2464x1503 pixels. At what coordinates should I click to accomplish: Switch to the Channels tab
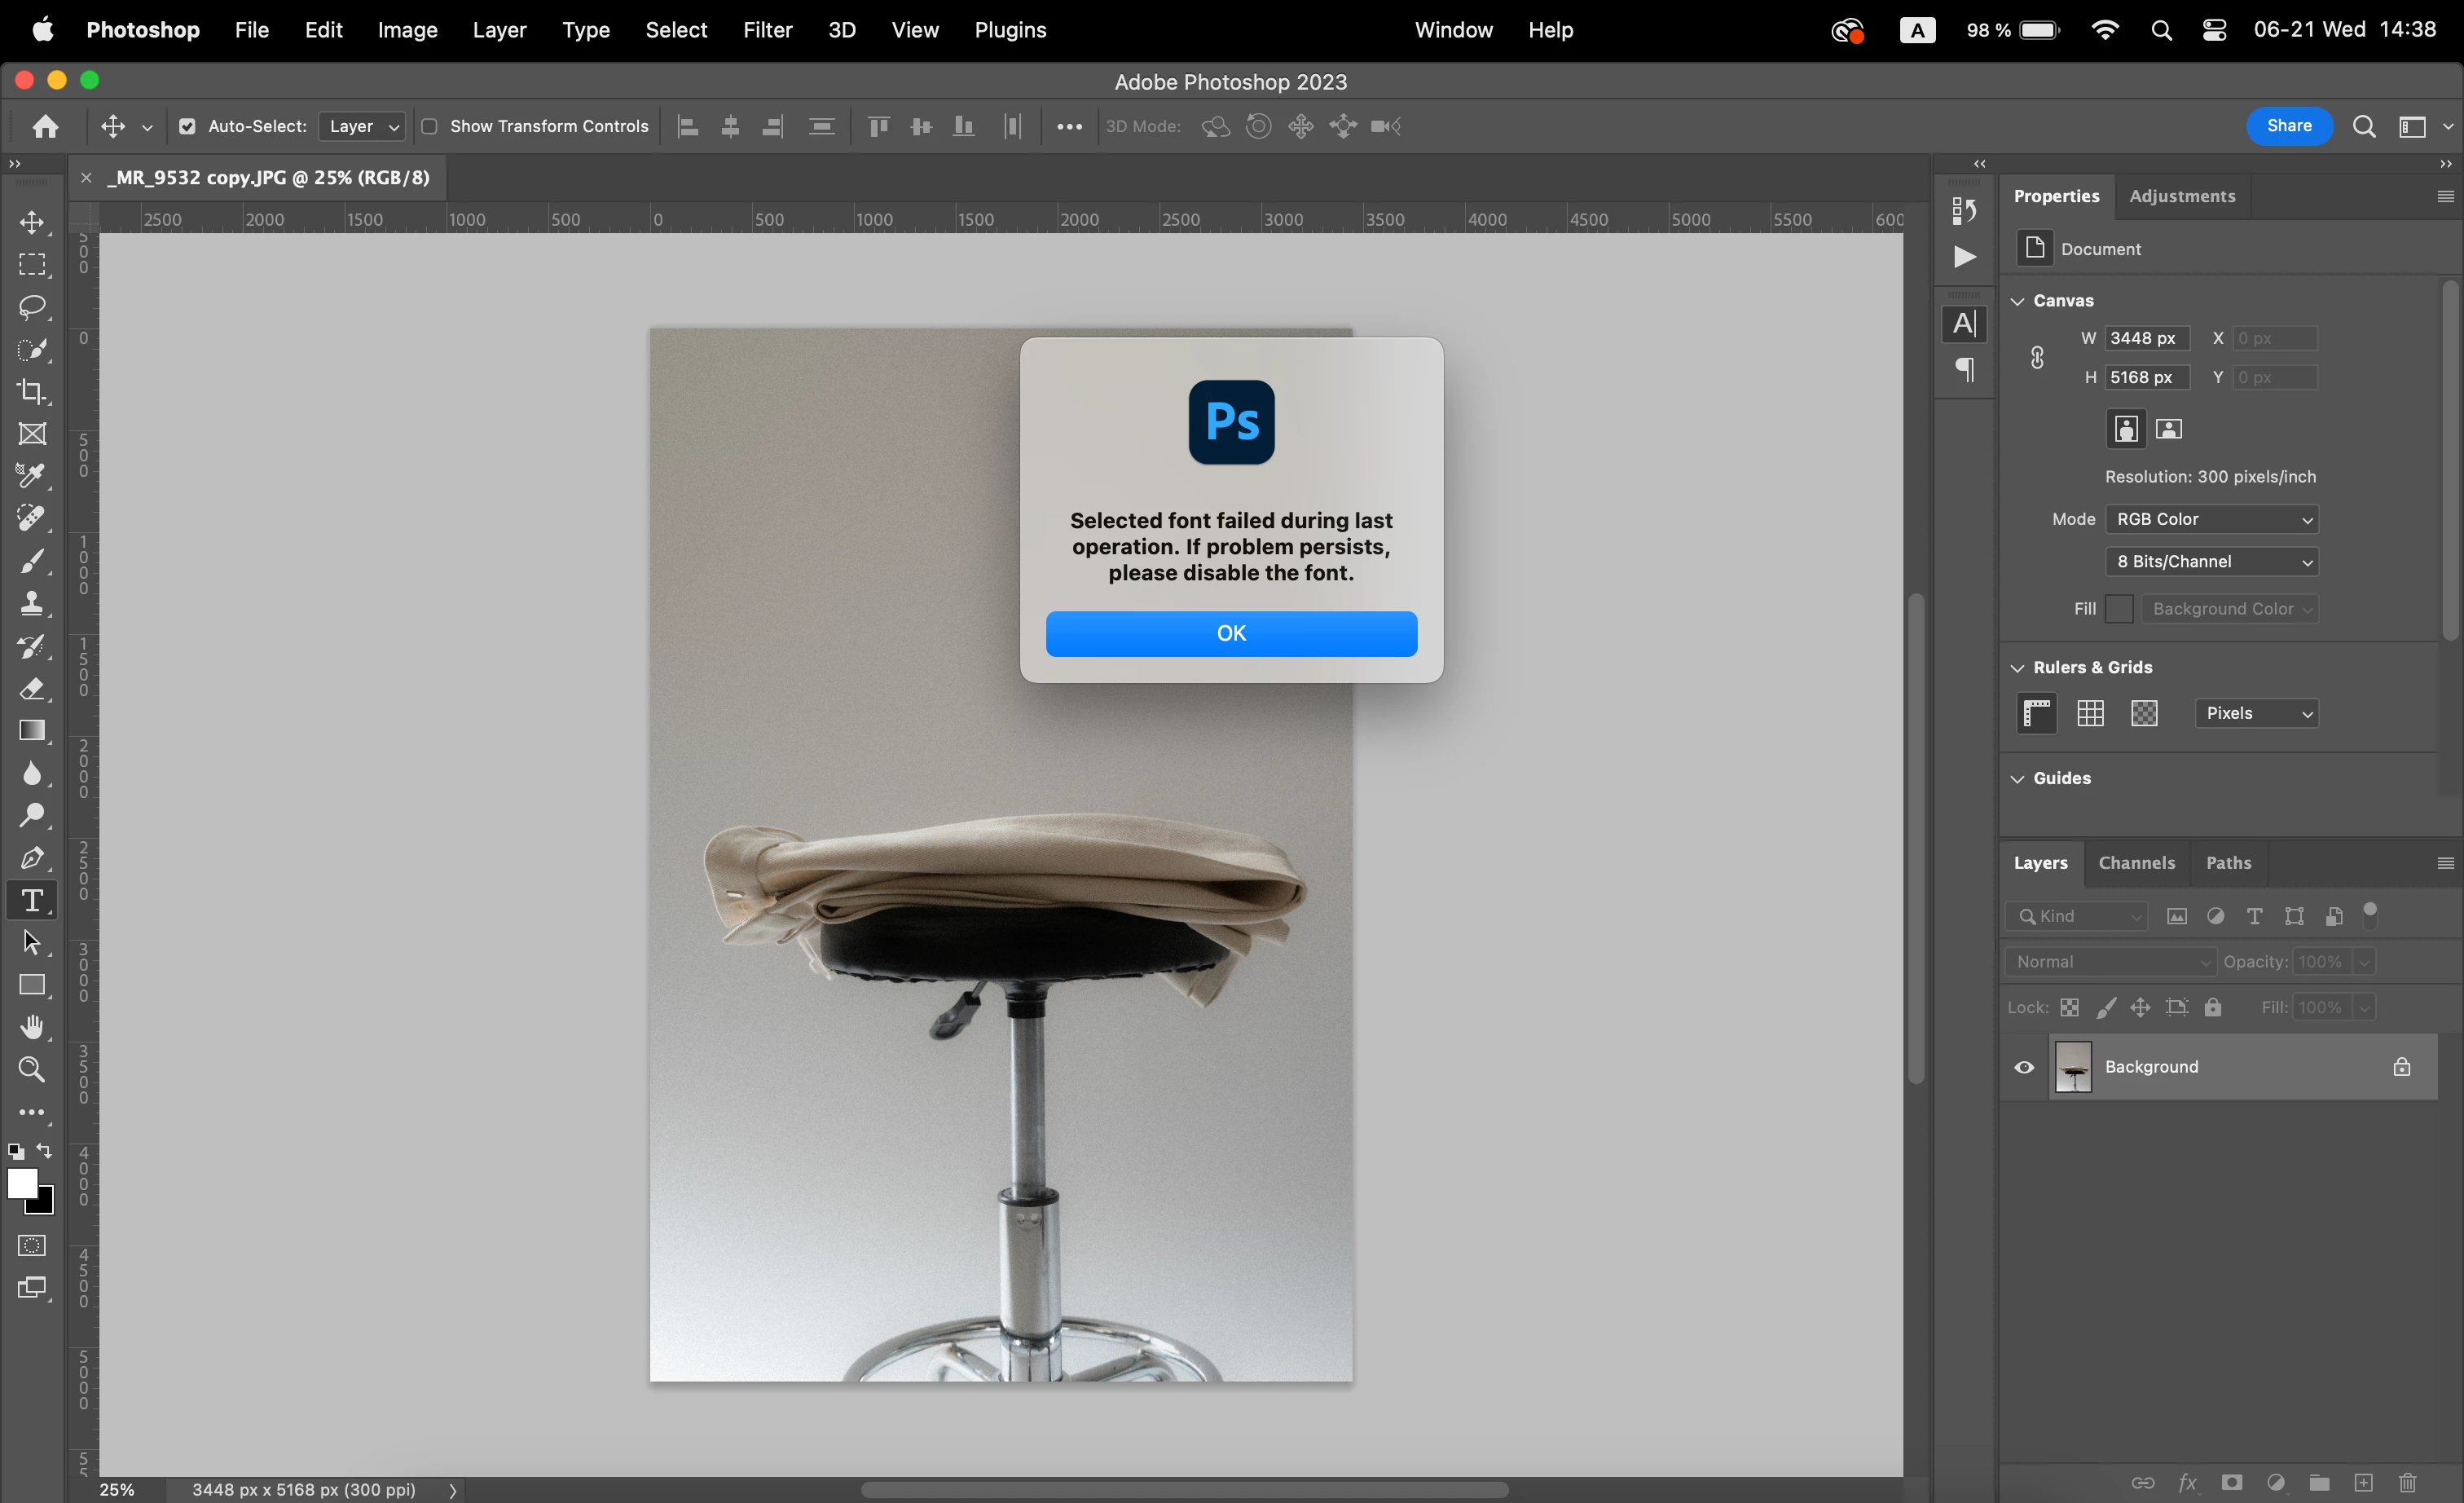2136,863
